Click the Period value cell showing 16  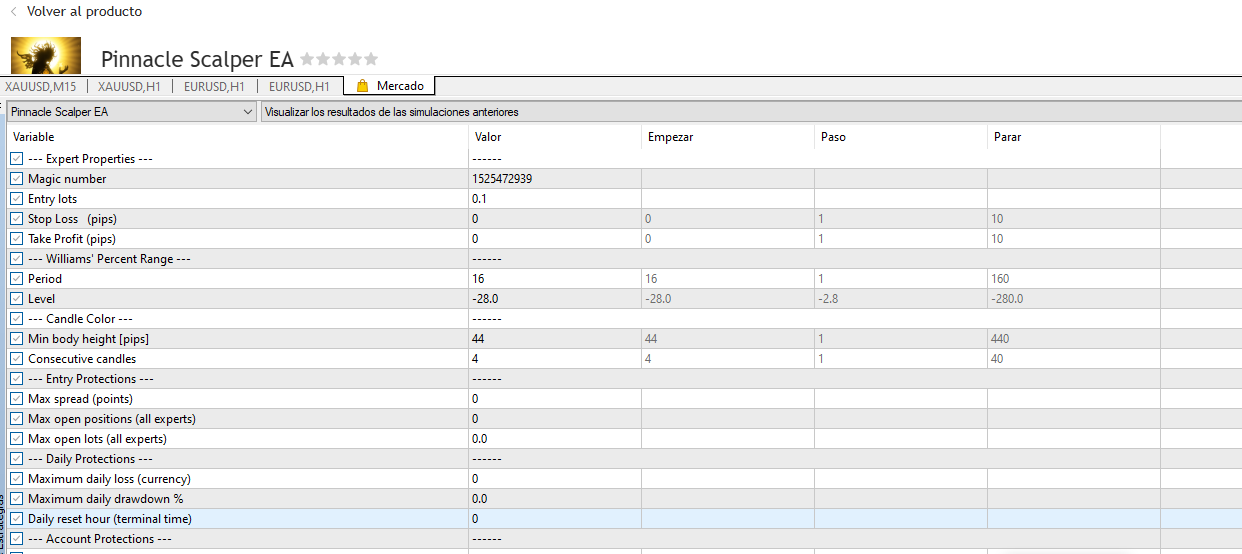pyautogui.click(x=553, y=279)
